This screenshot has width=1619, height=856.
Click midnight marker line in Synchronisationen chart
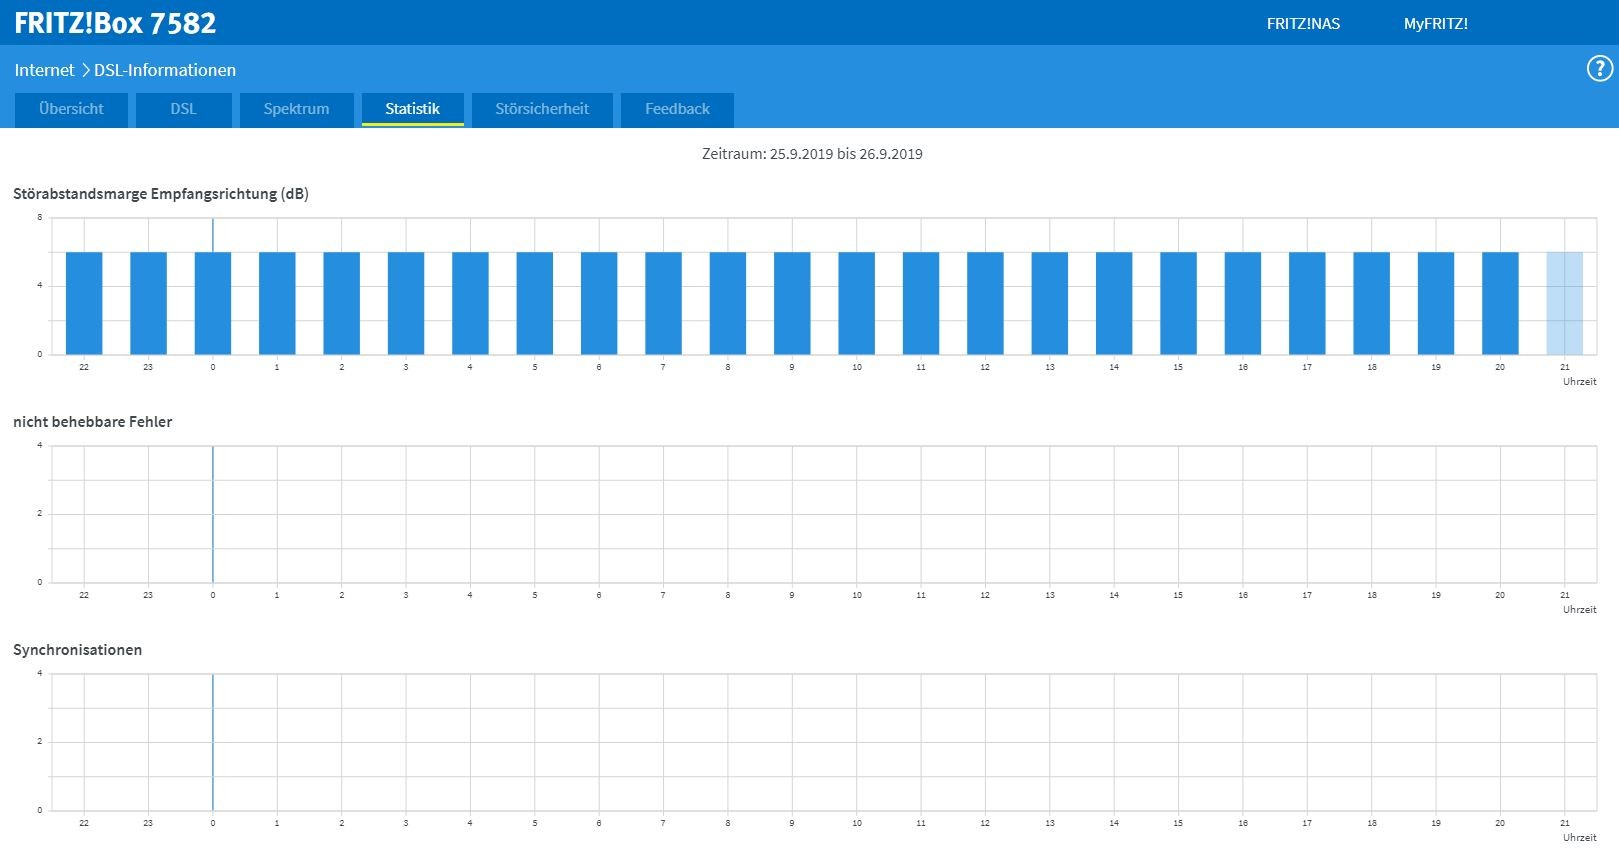click(213, 742)
